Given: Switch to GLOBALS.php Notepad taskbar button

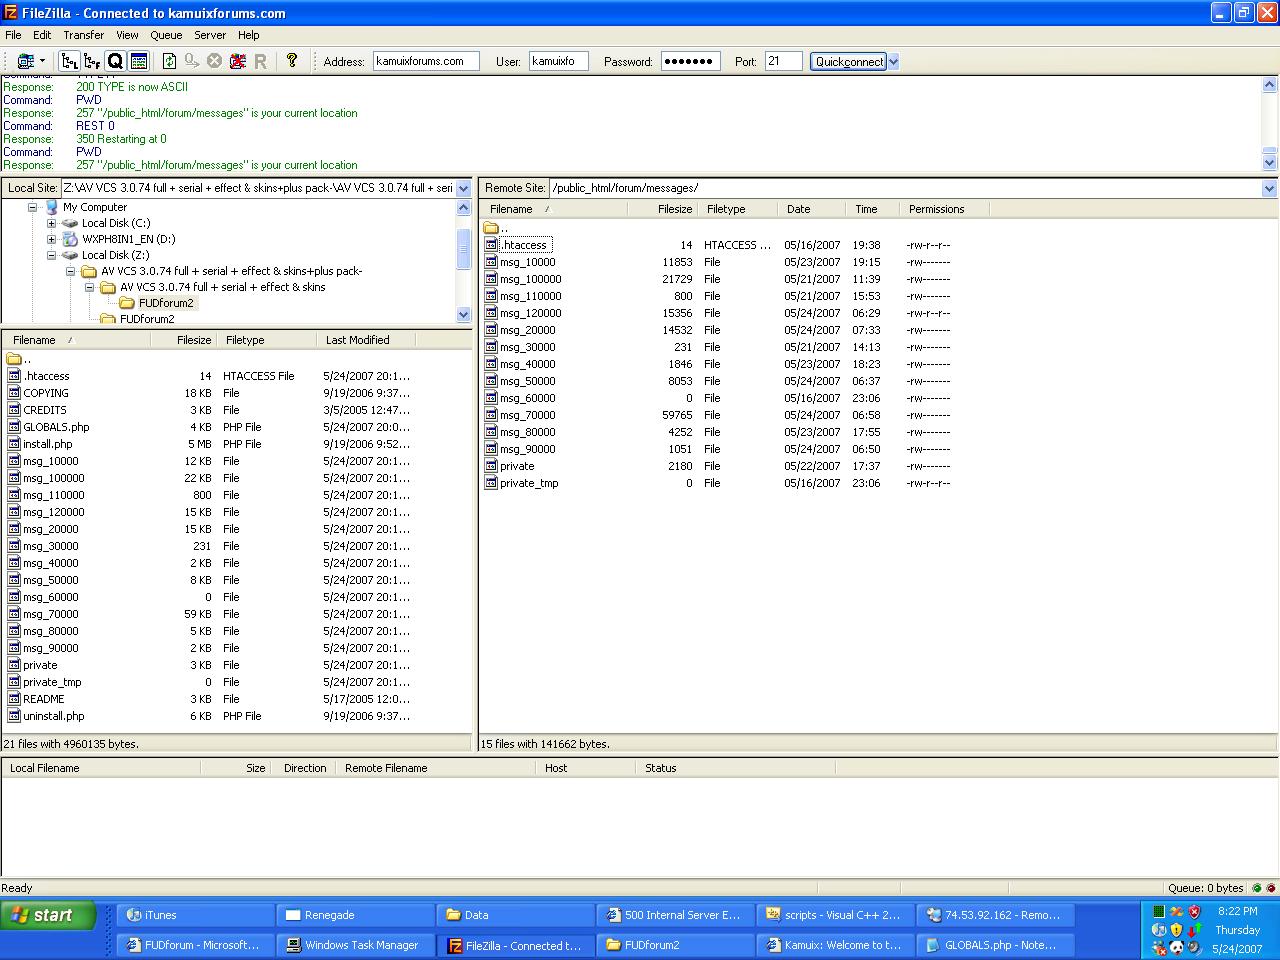Looking at the screenshot, I should point(996,945).
